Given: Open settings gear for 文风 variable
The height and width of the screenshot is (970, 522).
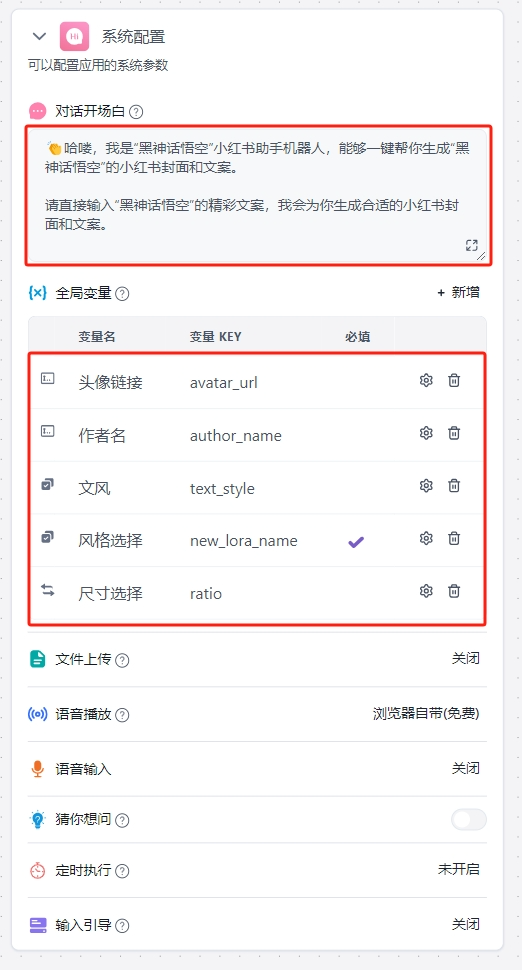Looking at the screenshot, I should tap(426, 486).
